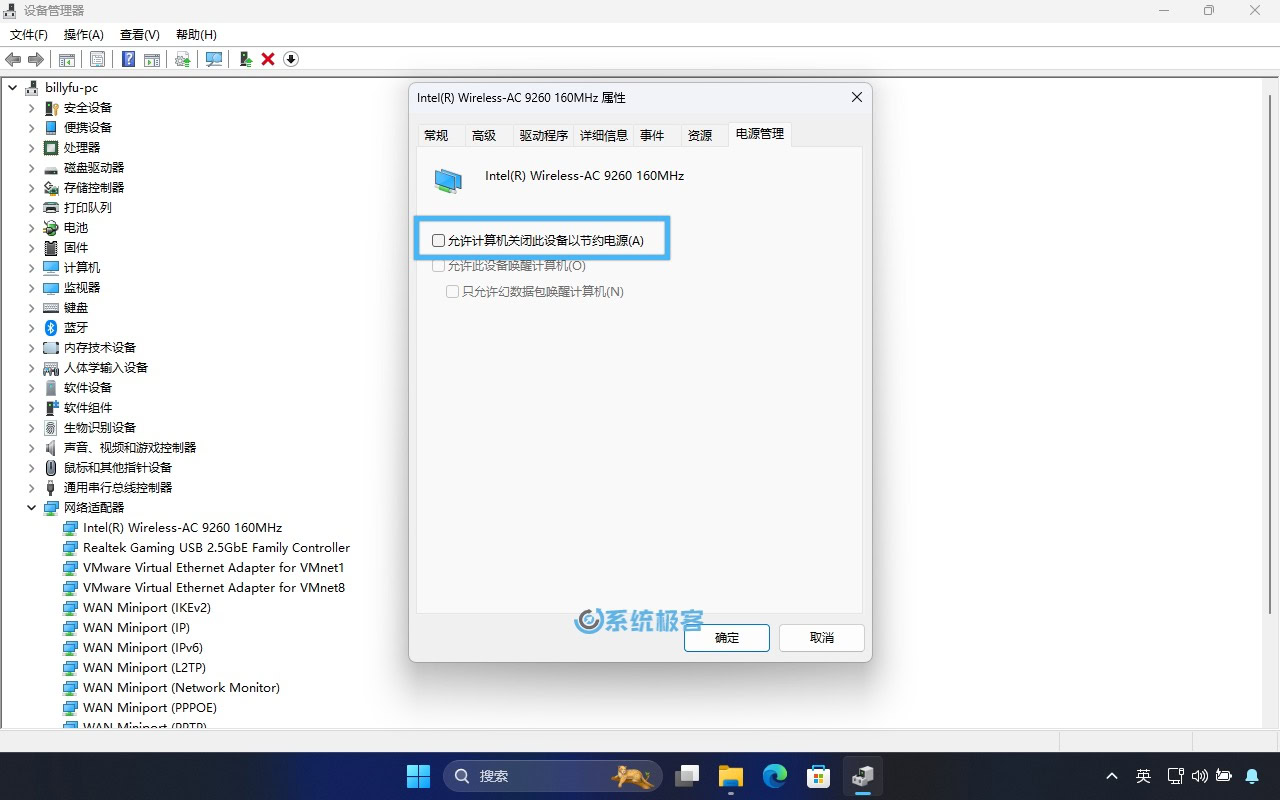Toggle the show/hide console tree icon
The height and width of the screenshot is (800, 1280).
[x=67, y=59]
